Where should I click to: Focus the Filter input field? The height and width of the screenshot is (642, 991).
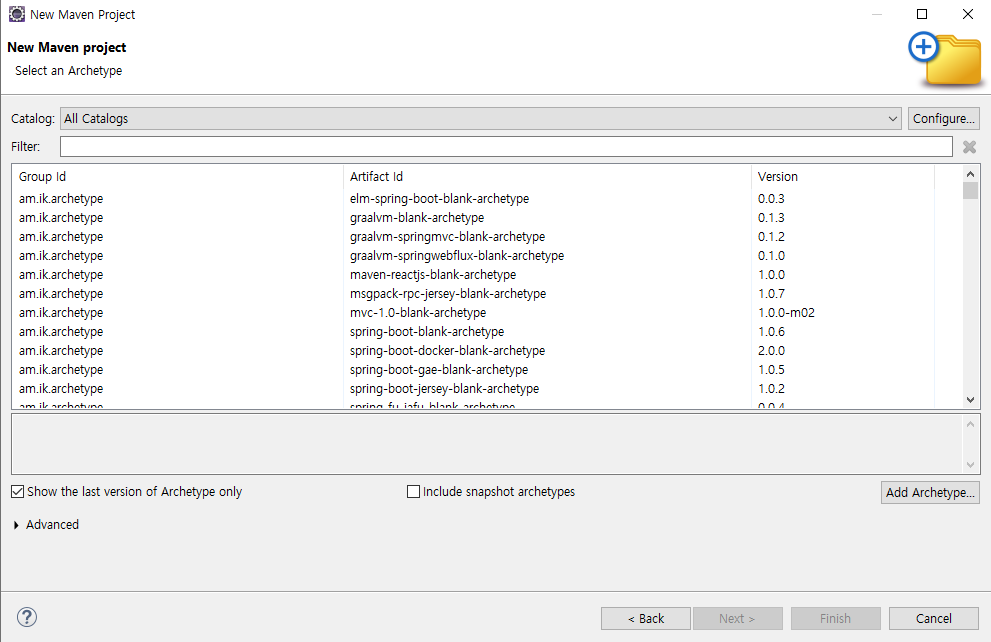(506, 147)
